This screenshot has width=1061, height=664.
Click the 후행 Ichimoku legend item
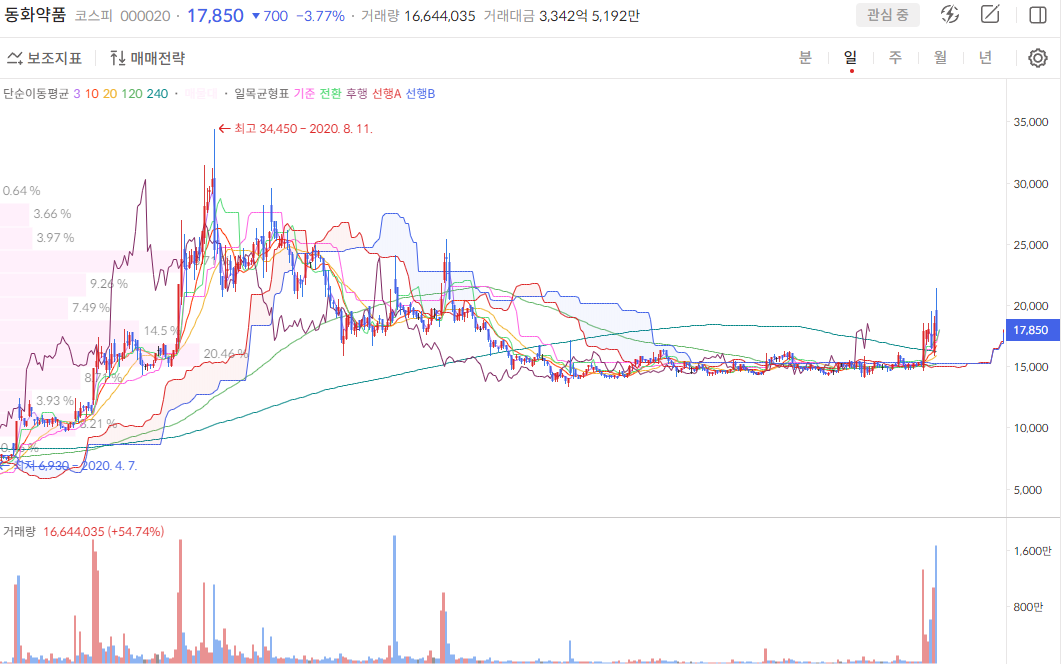click(357, 93)
